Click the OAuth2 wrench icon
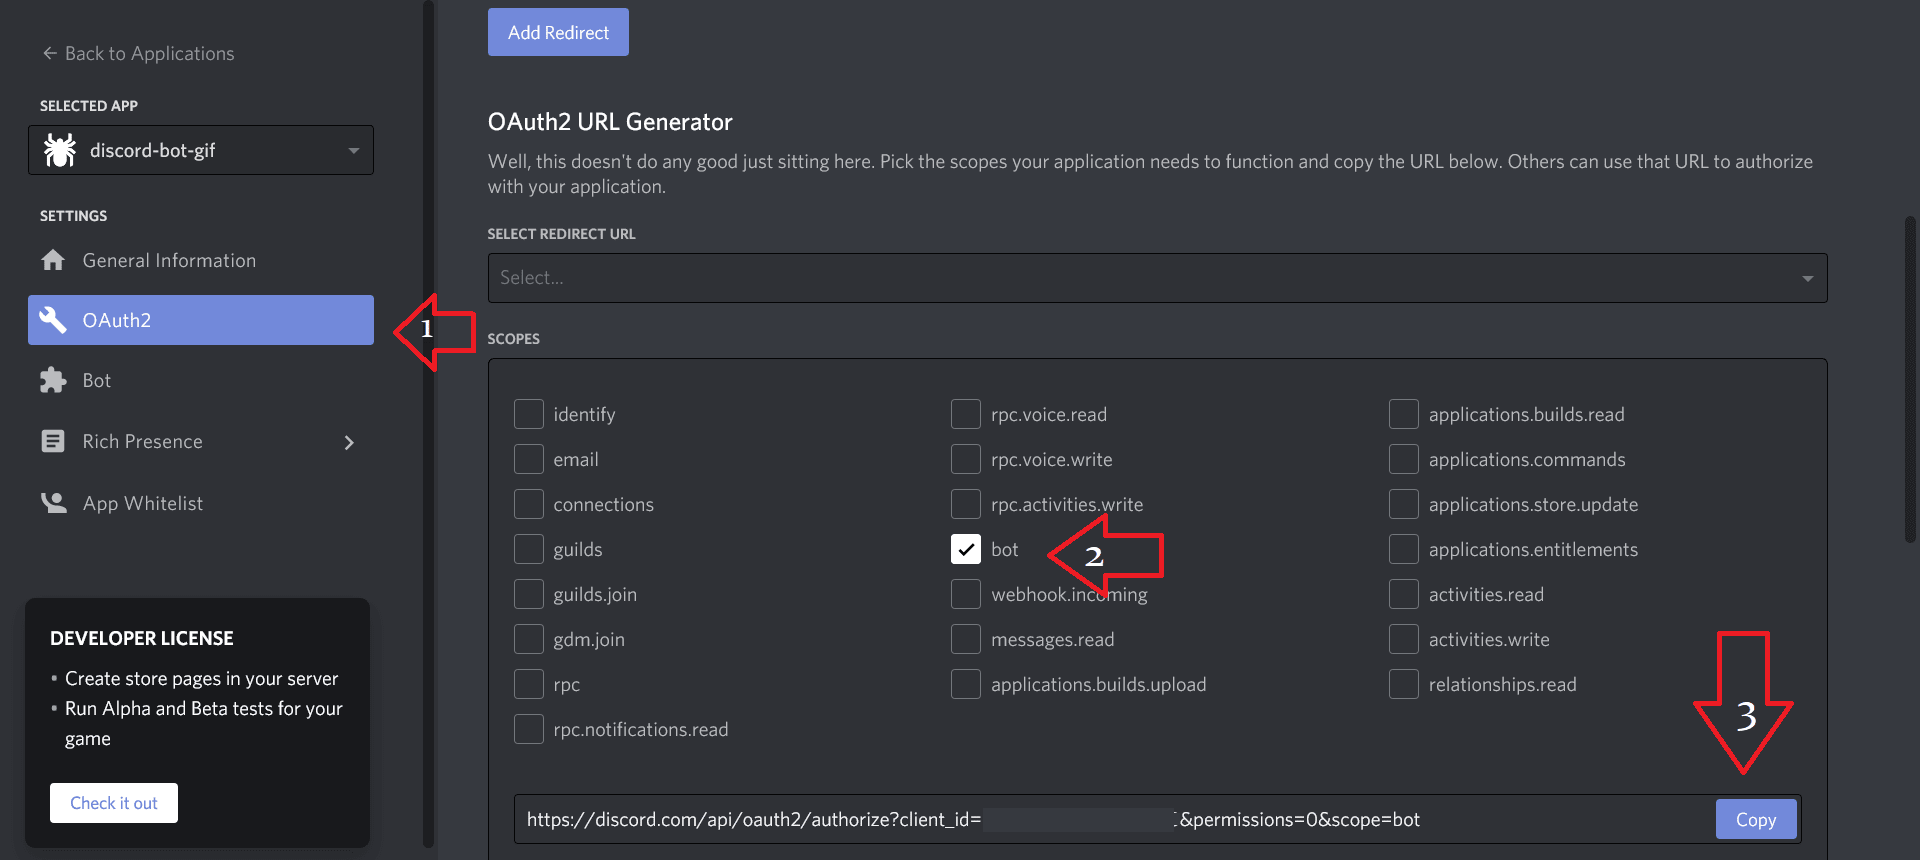The width and height of the screenshot is (1920, 860). click(53, 320)
